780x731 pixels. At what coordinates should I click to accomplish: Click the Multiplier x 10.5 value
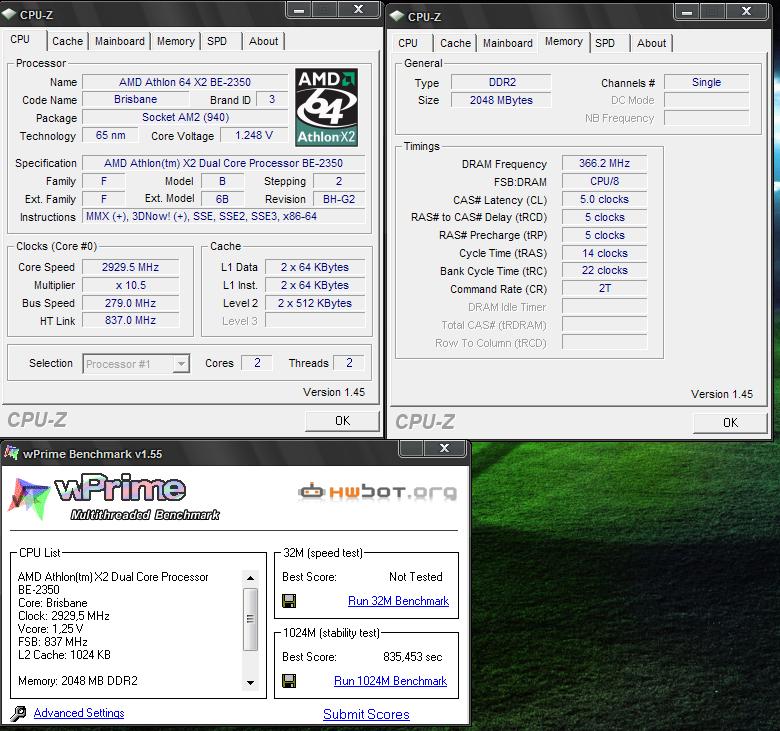coord(130,285)
